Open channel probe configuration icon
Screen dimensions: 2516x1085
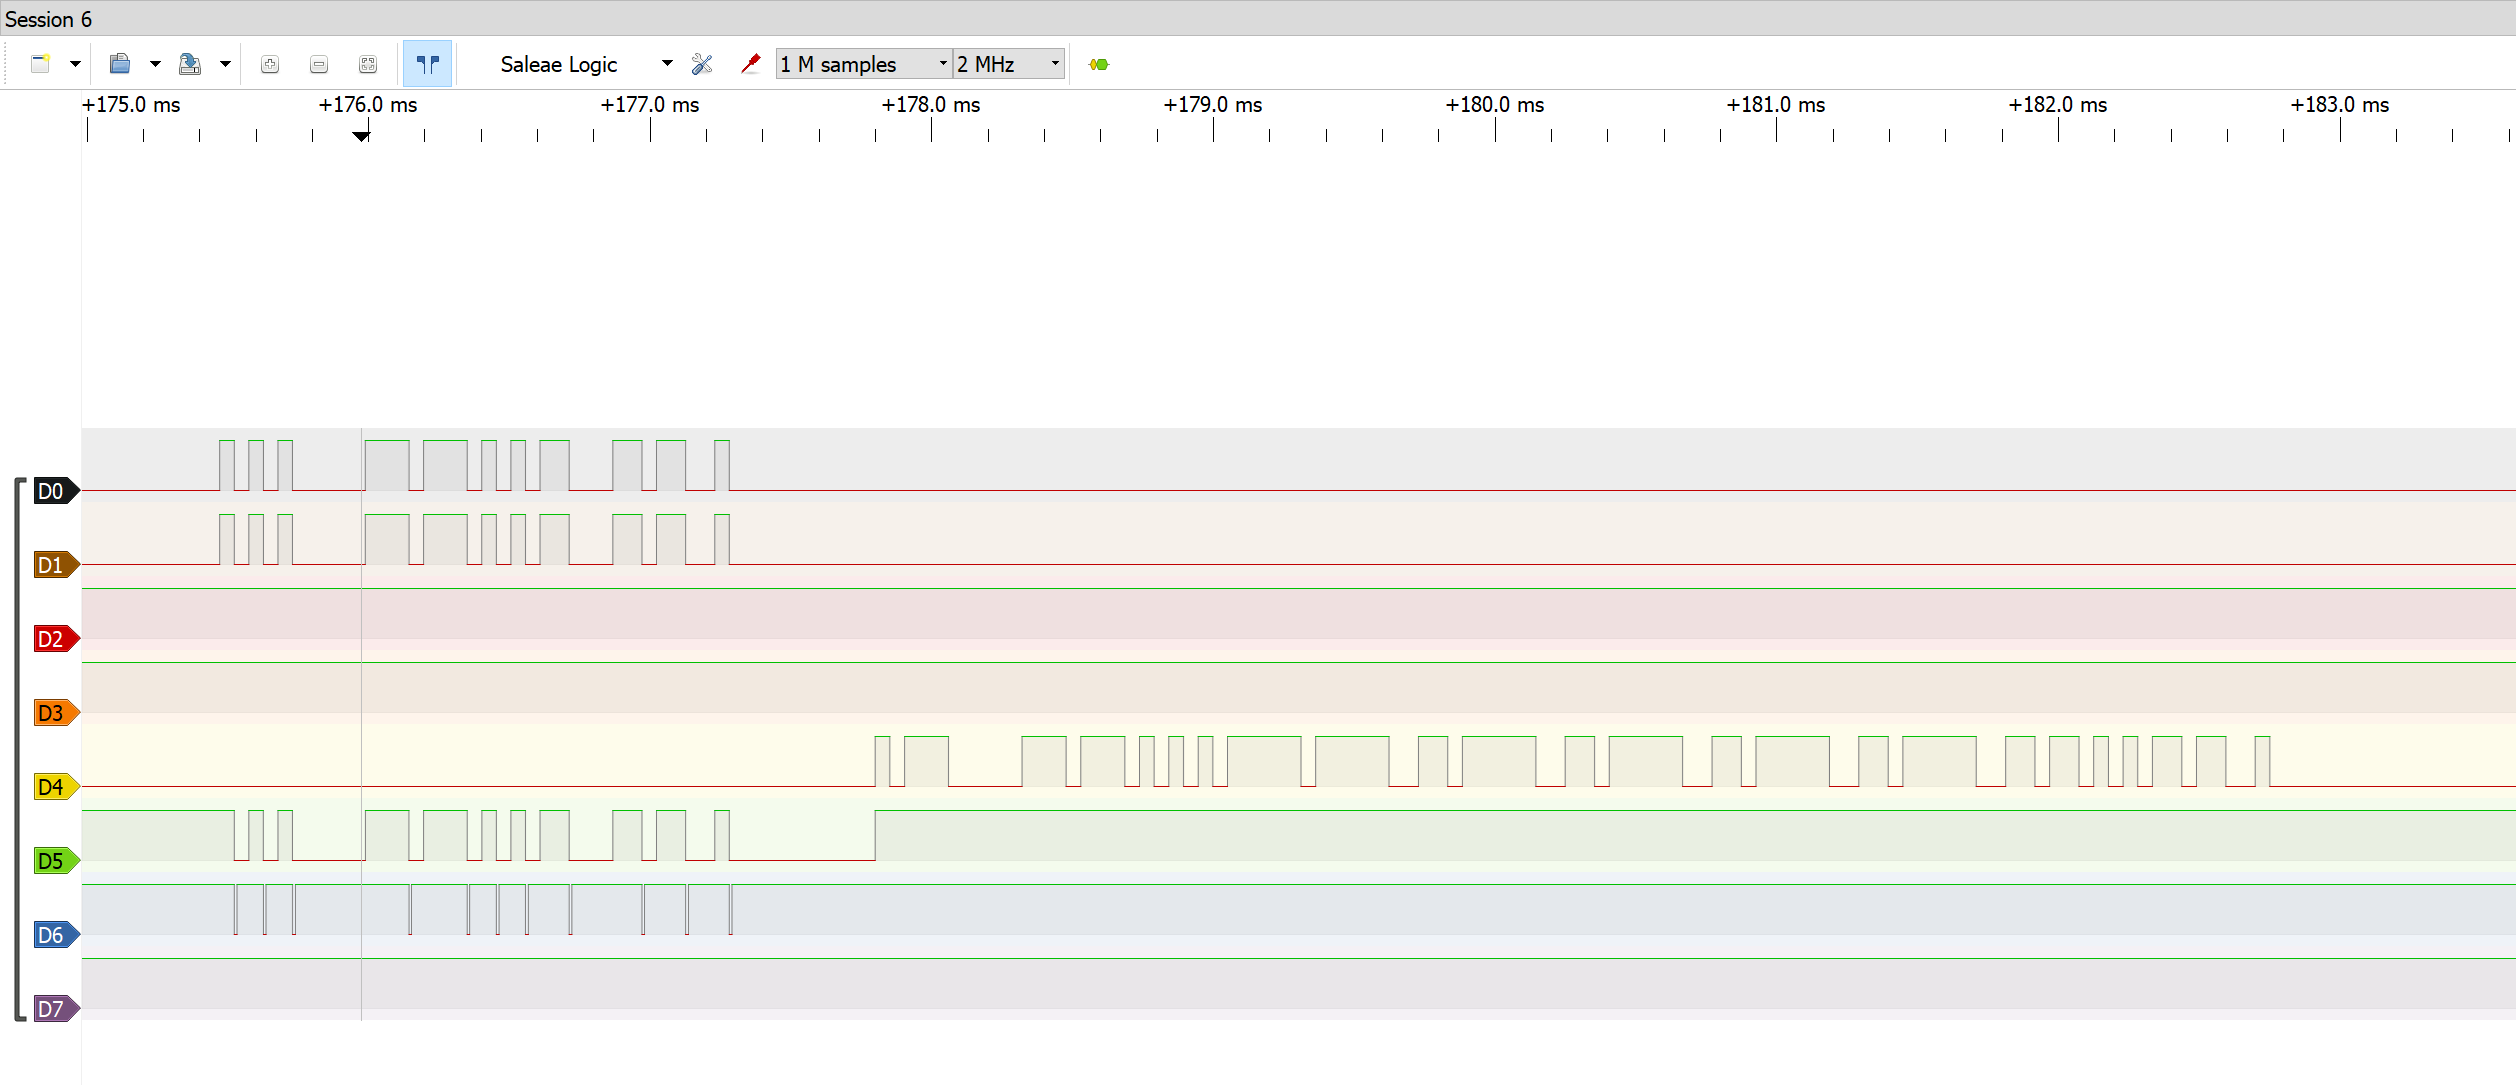tap(750, 64)
